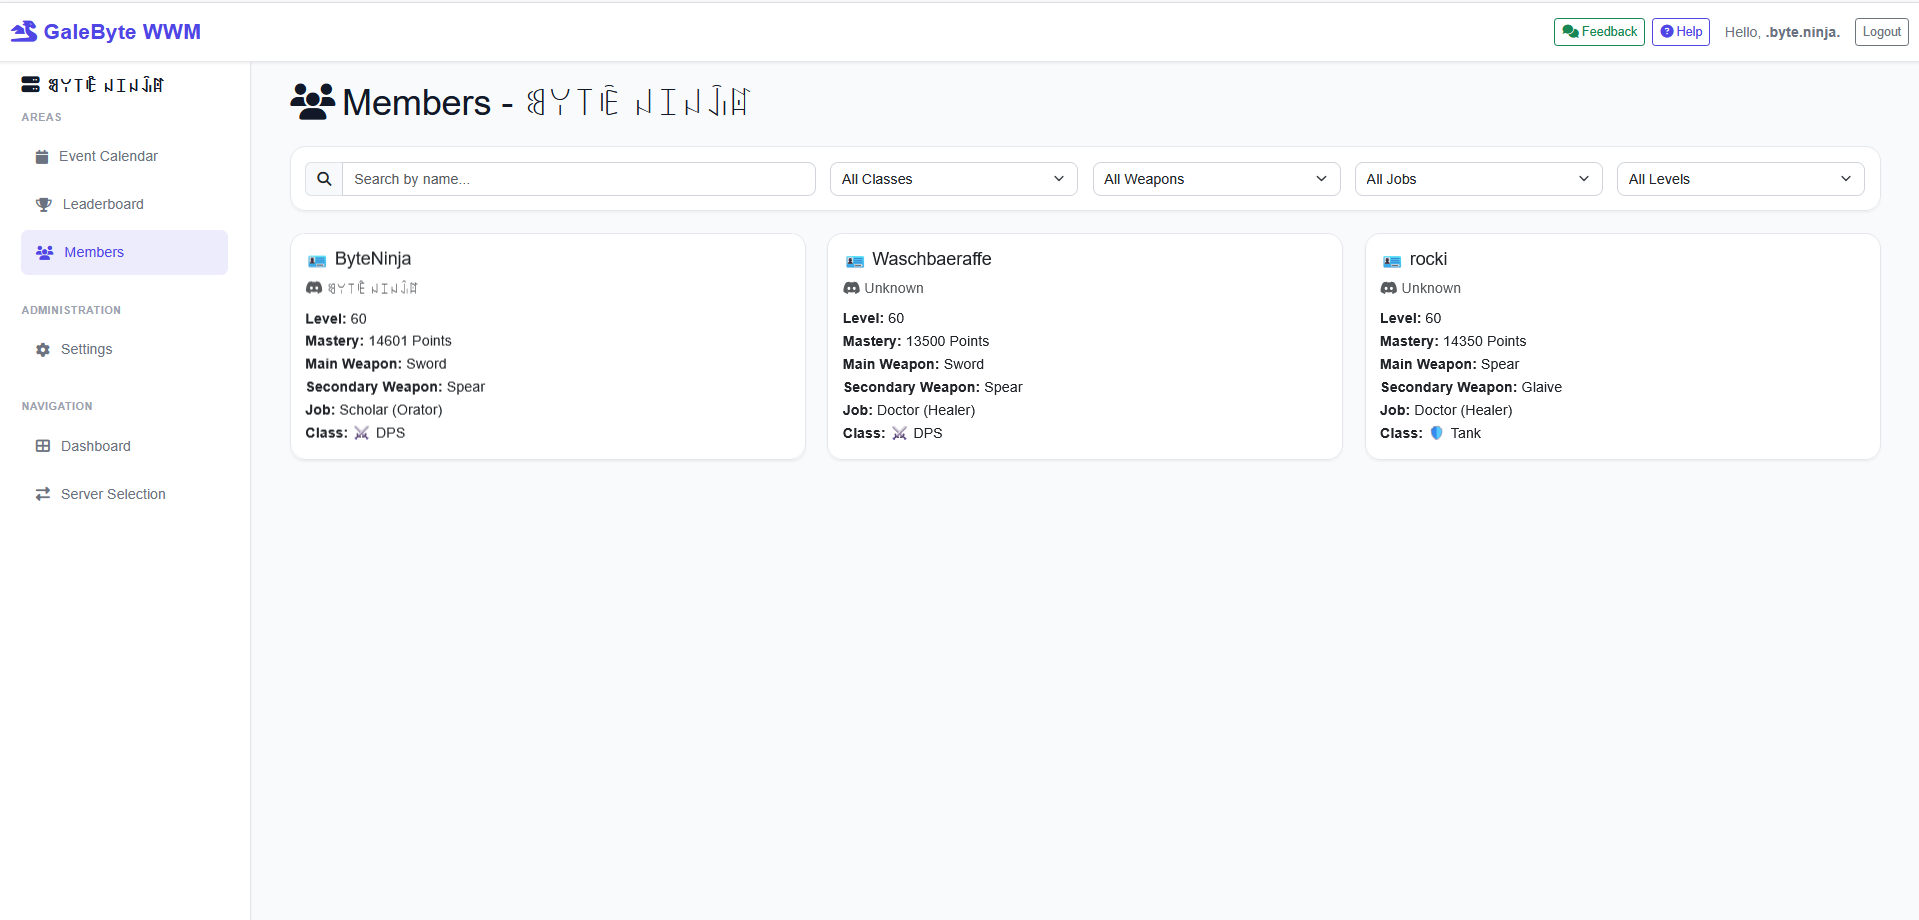Expand the All Levels filter
The width and height of the screenshot is (1919, 920).
coord(1739,179)
